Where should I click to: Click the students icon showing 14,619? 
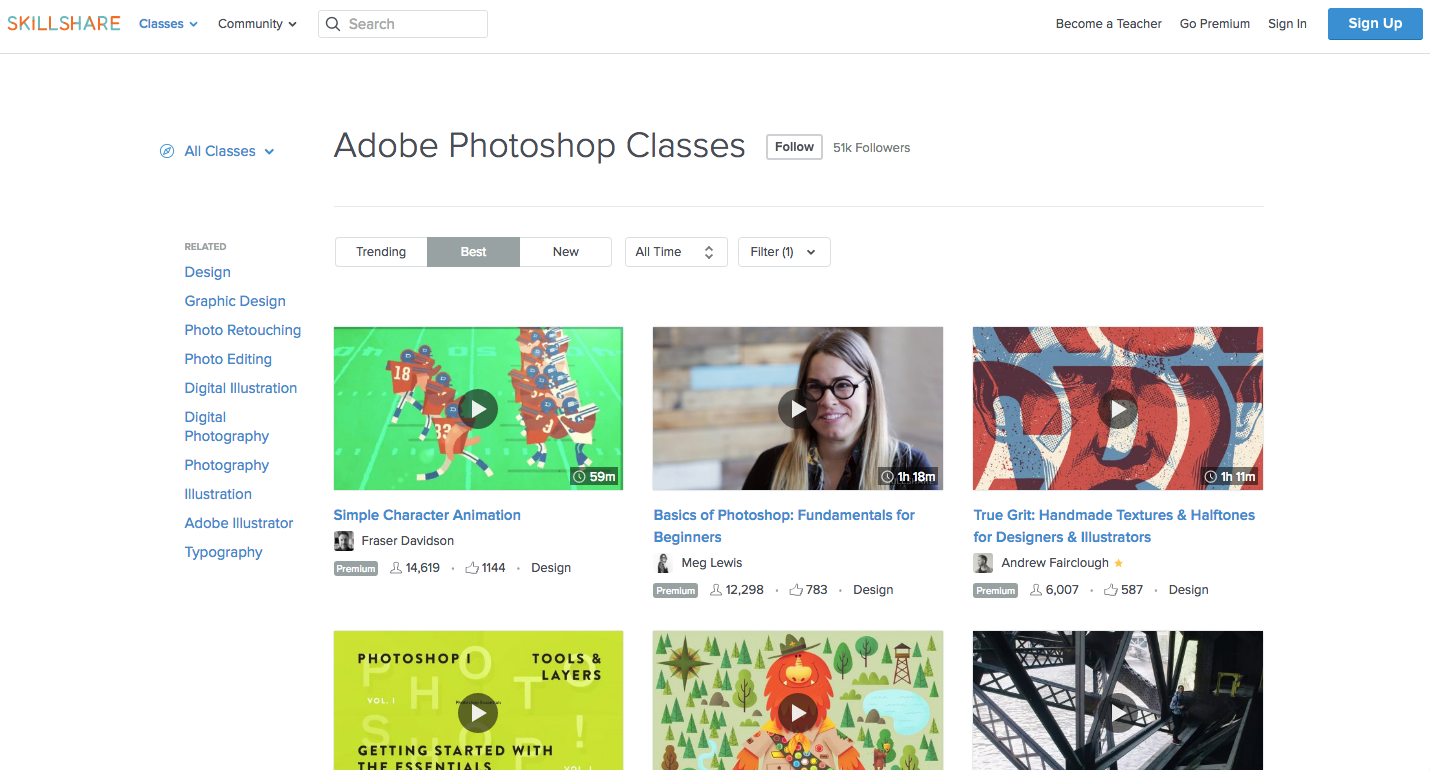396,568
